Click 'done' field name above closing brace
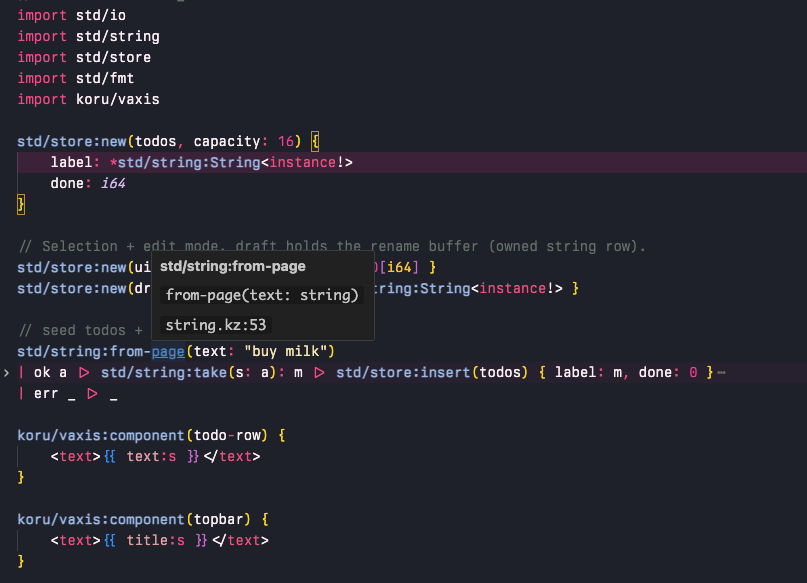The width and height of the screenshot is (807, 583). 67,184
